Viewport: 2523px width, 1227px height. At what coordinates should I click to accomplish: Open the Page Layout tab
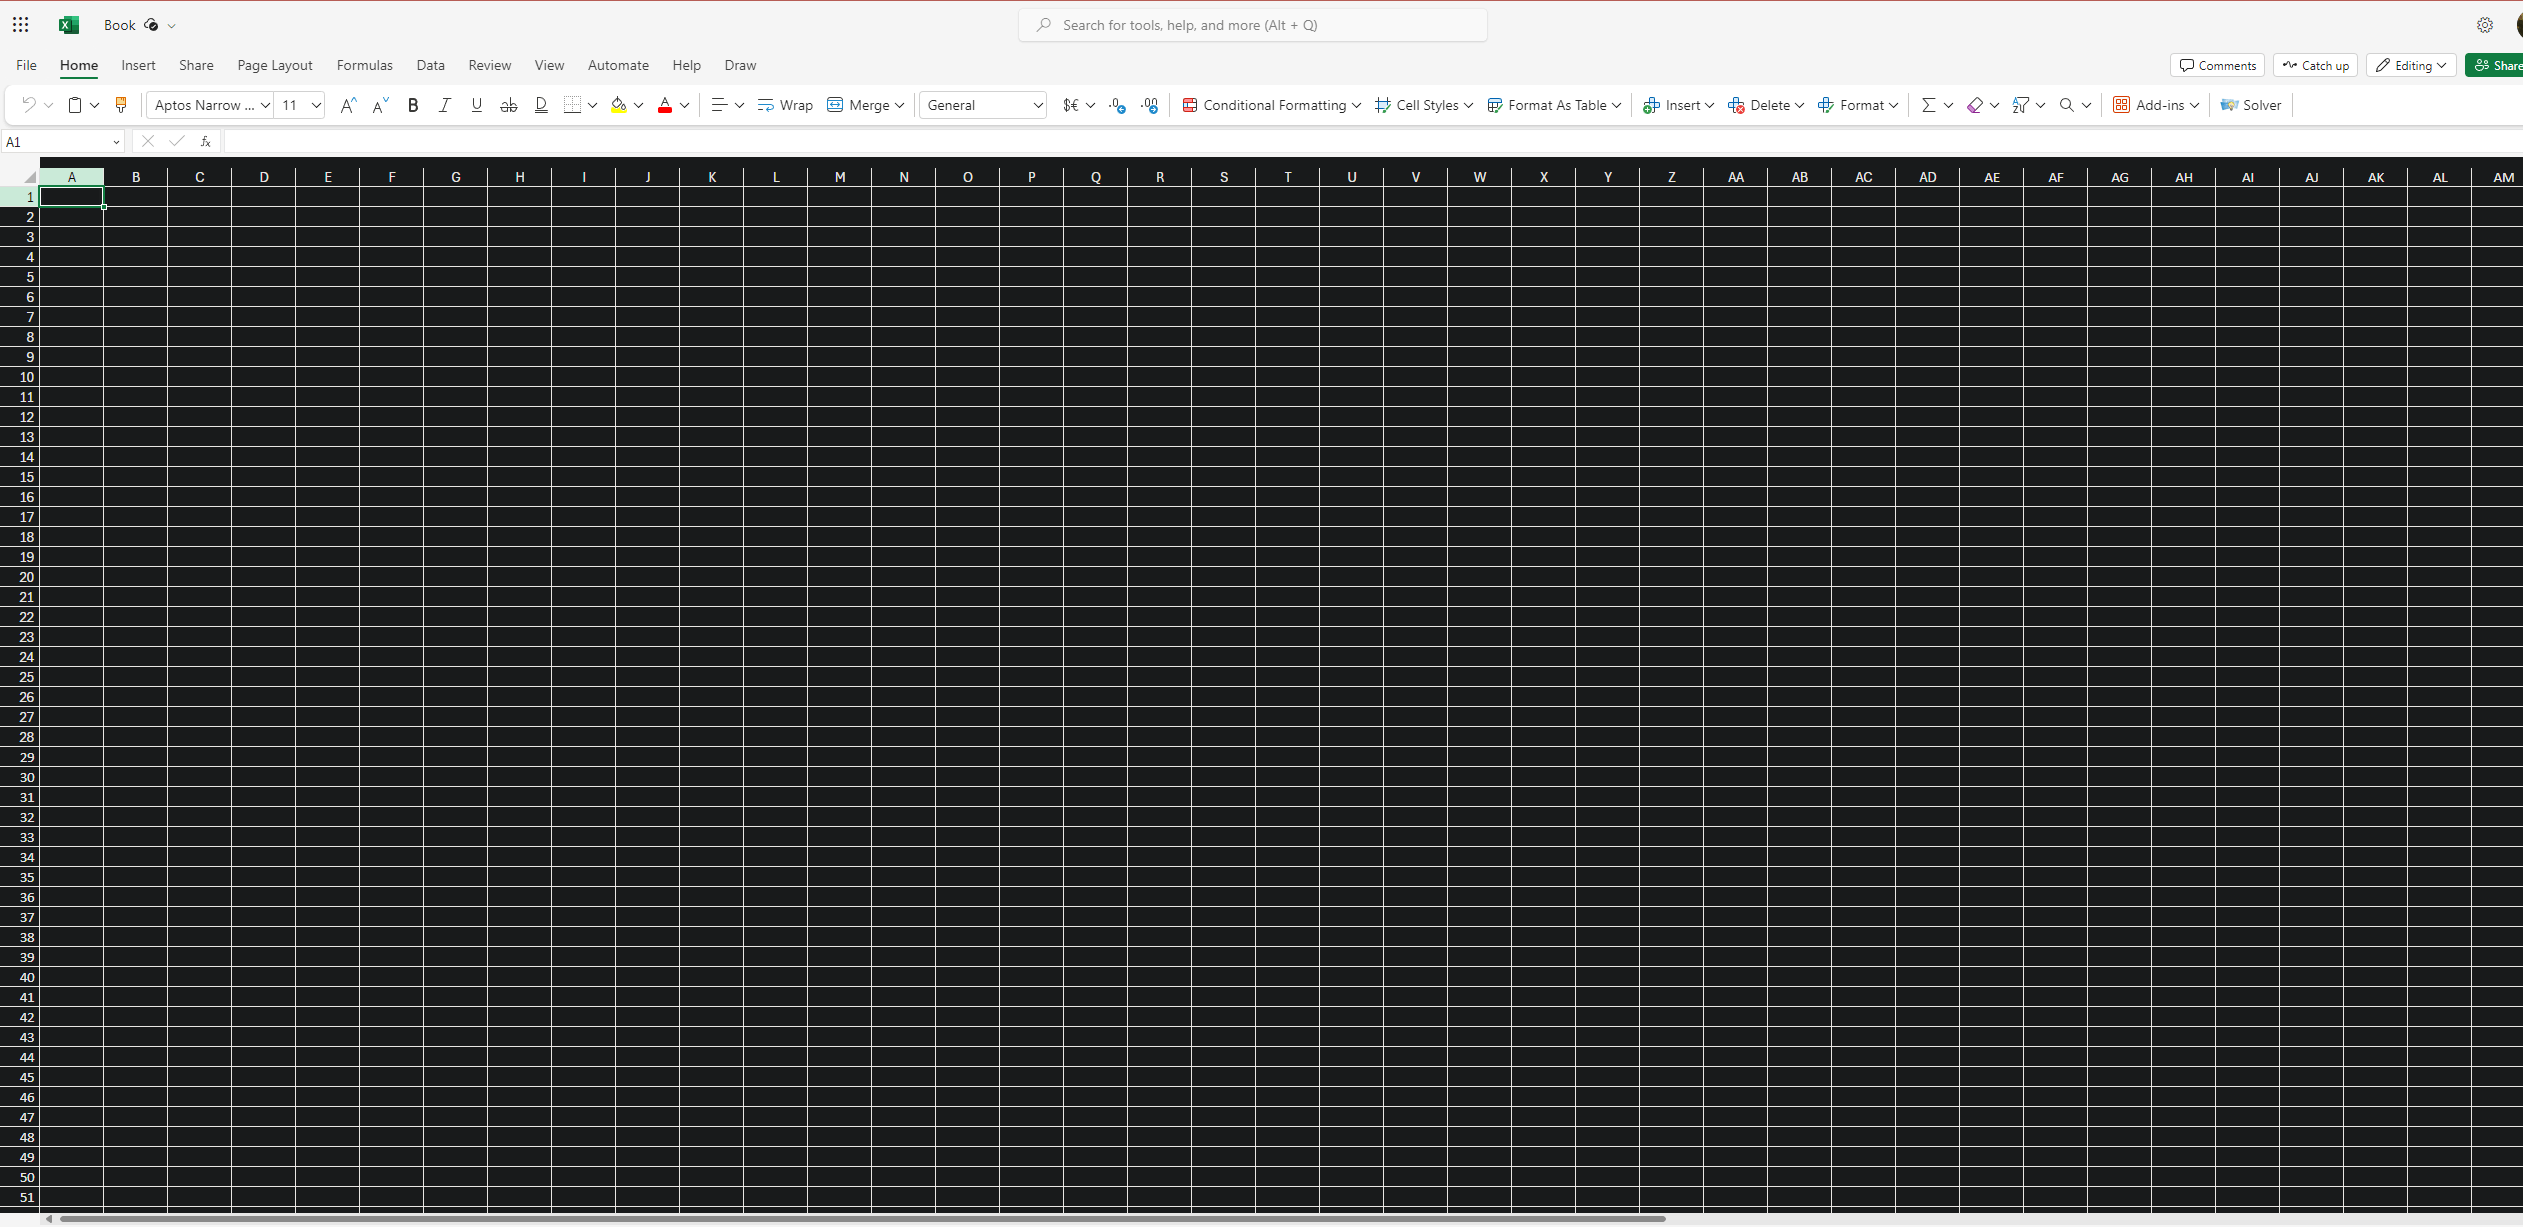pos(275,65)
